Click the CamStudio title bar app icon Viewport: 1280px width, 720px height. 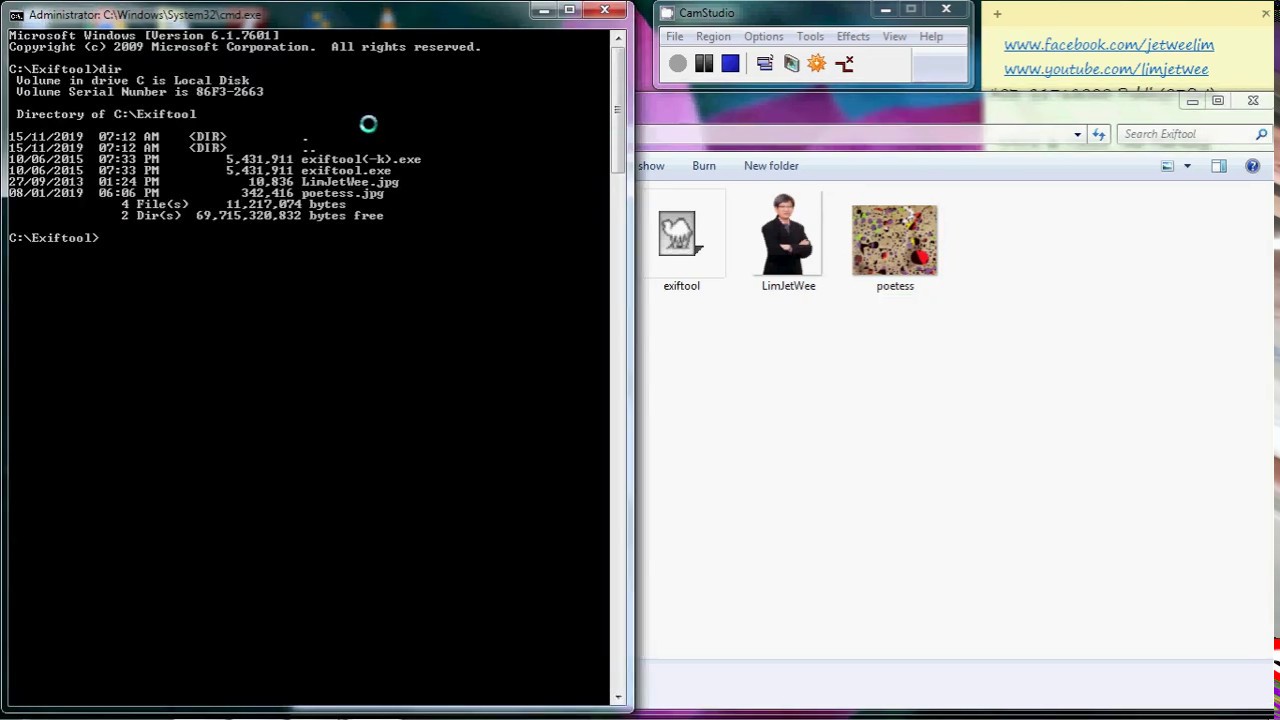click(667, 13)
